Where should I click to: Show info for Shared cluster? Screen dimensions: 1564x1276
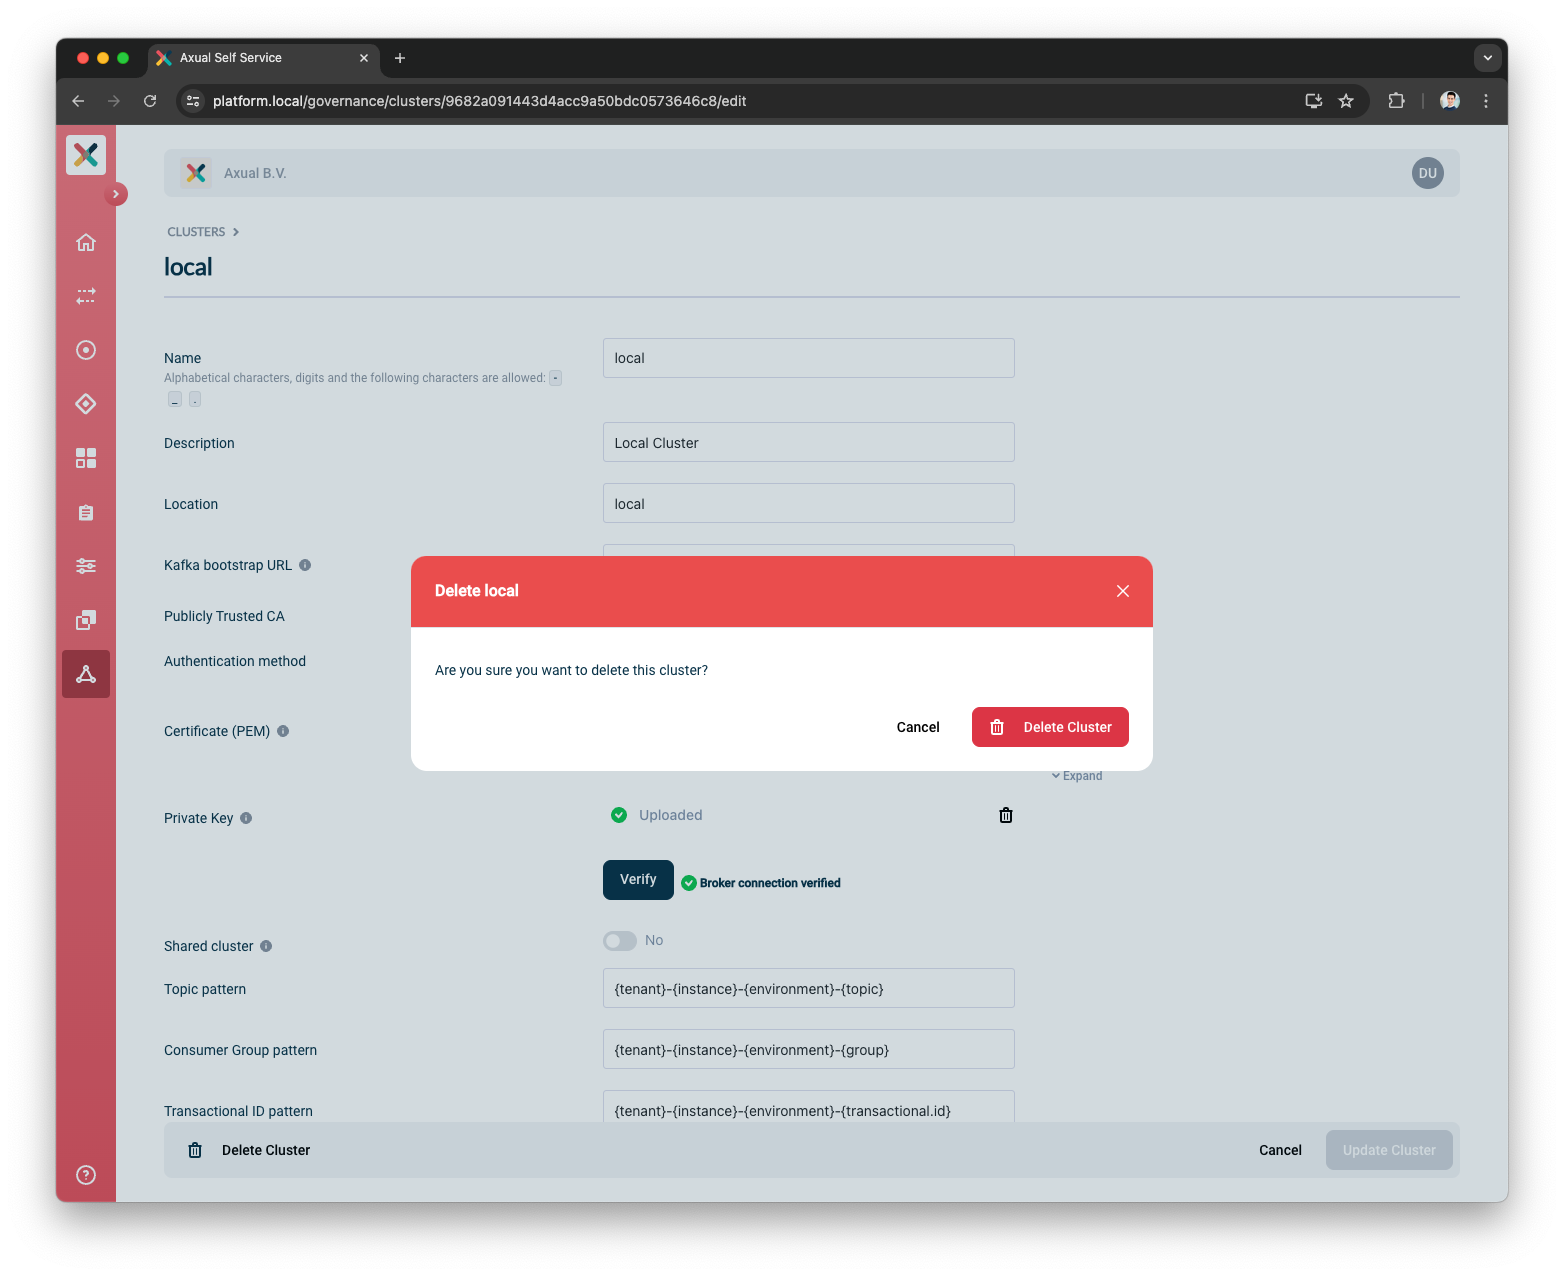(266, 946)
